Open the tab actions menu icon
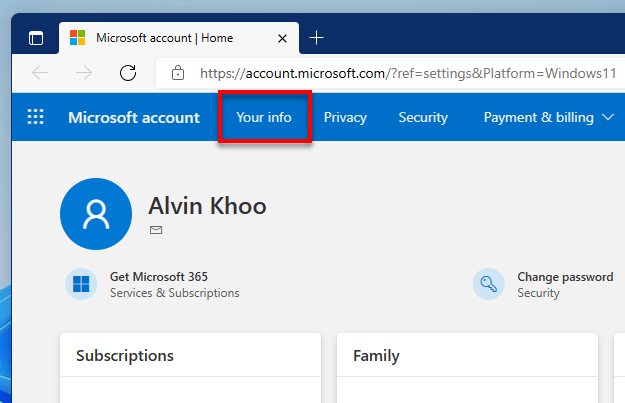Viewport: 625px width, 403px height. [x=36, y=38]
